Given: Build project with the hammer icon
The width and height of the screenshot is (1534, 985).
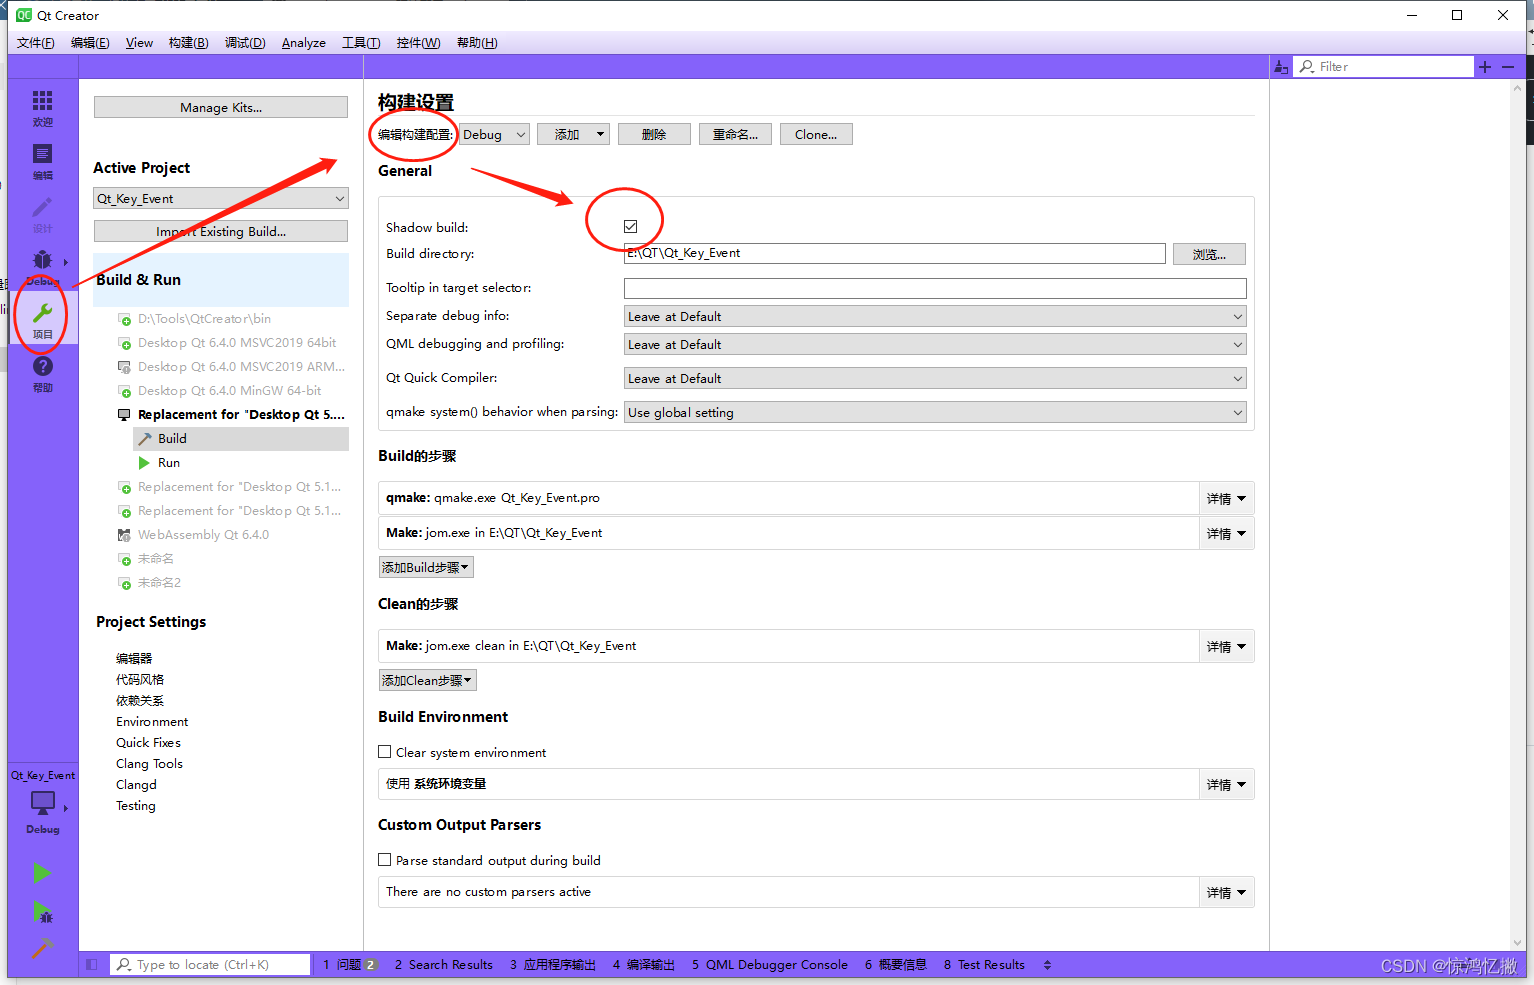Looking at the screenshot, I should coord(42,947).
